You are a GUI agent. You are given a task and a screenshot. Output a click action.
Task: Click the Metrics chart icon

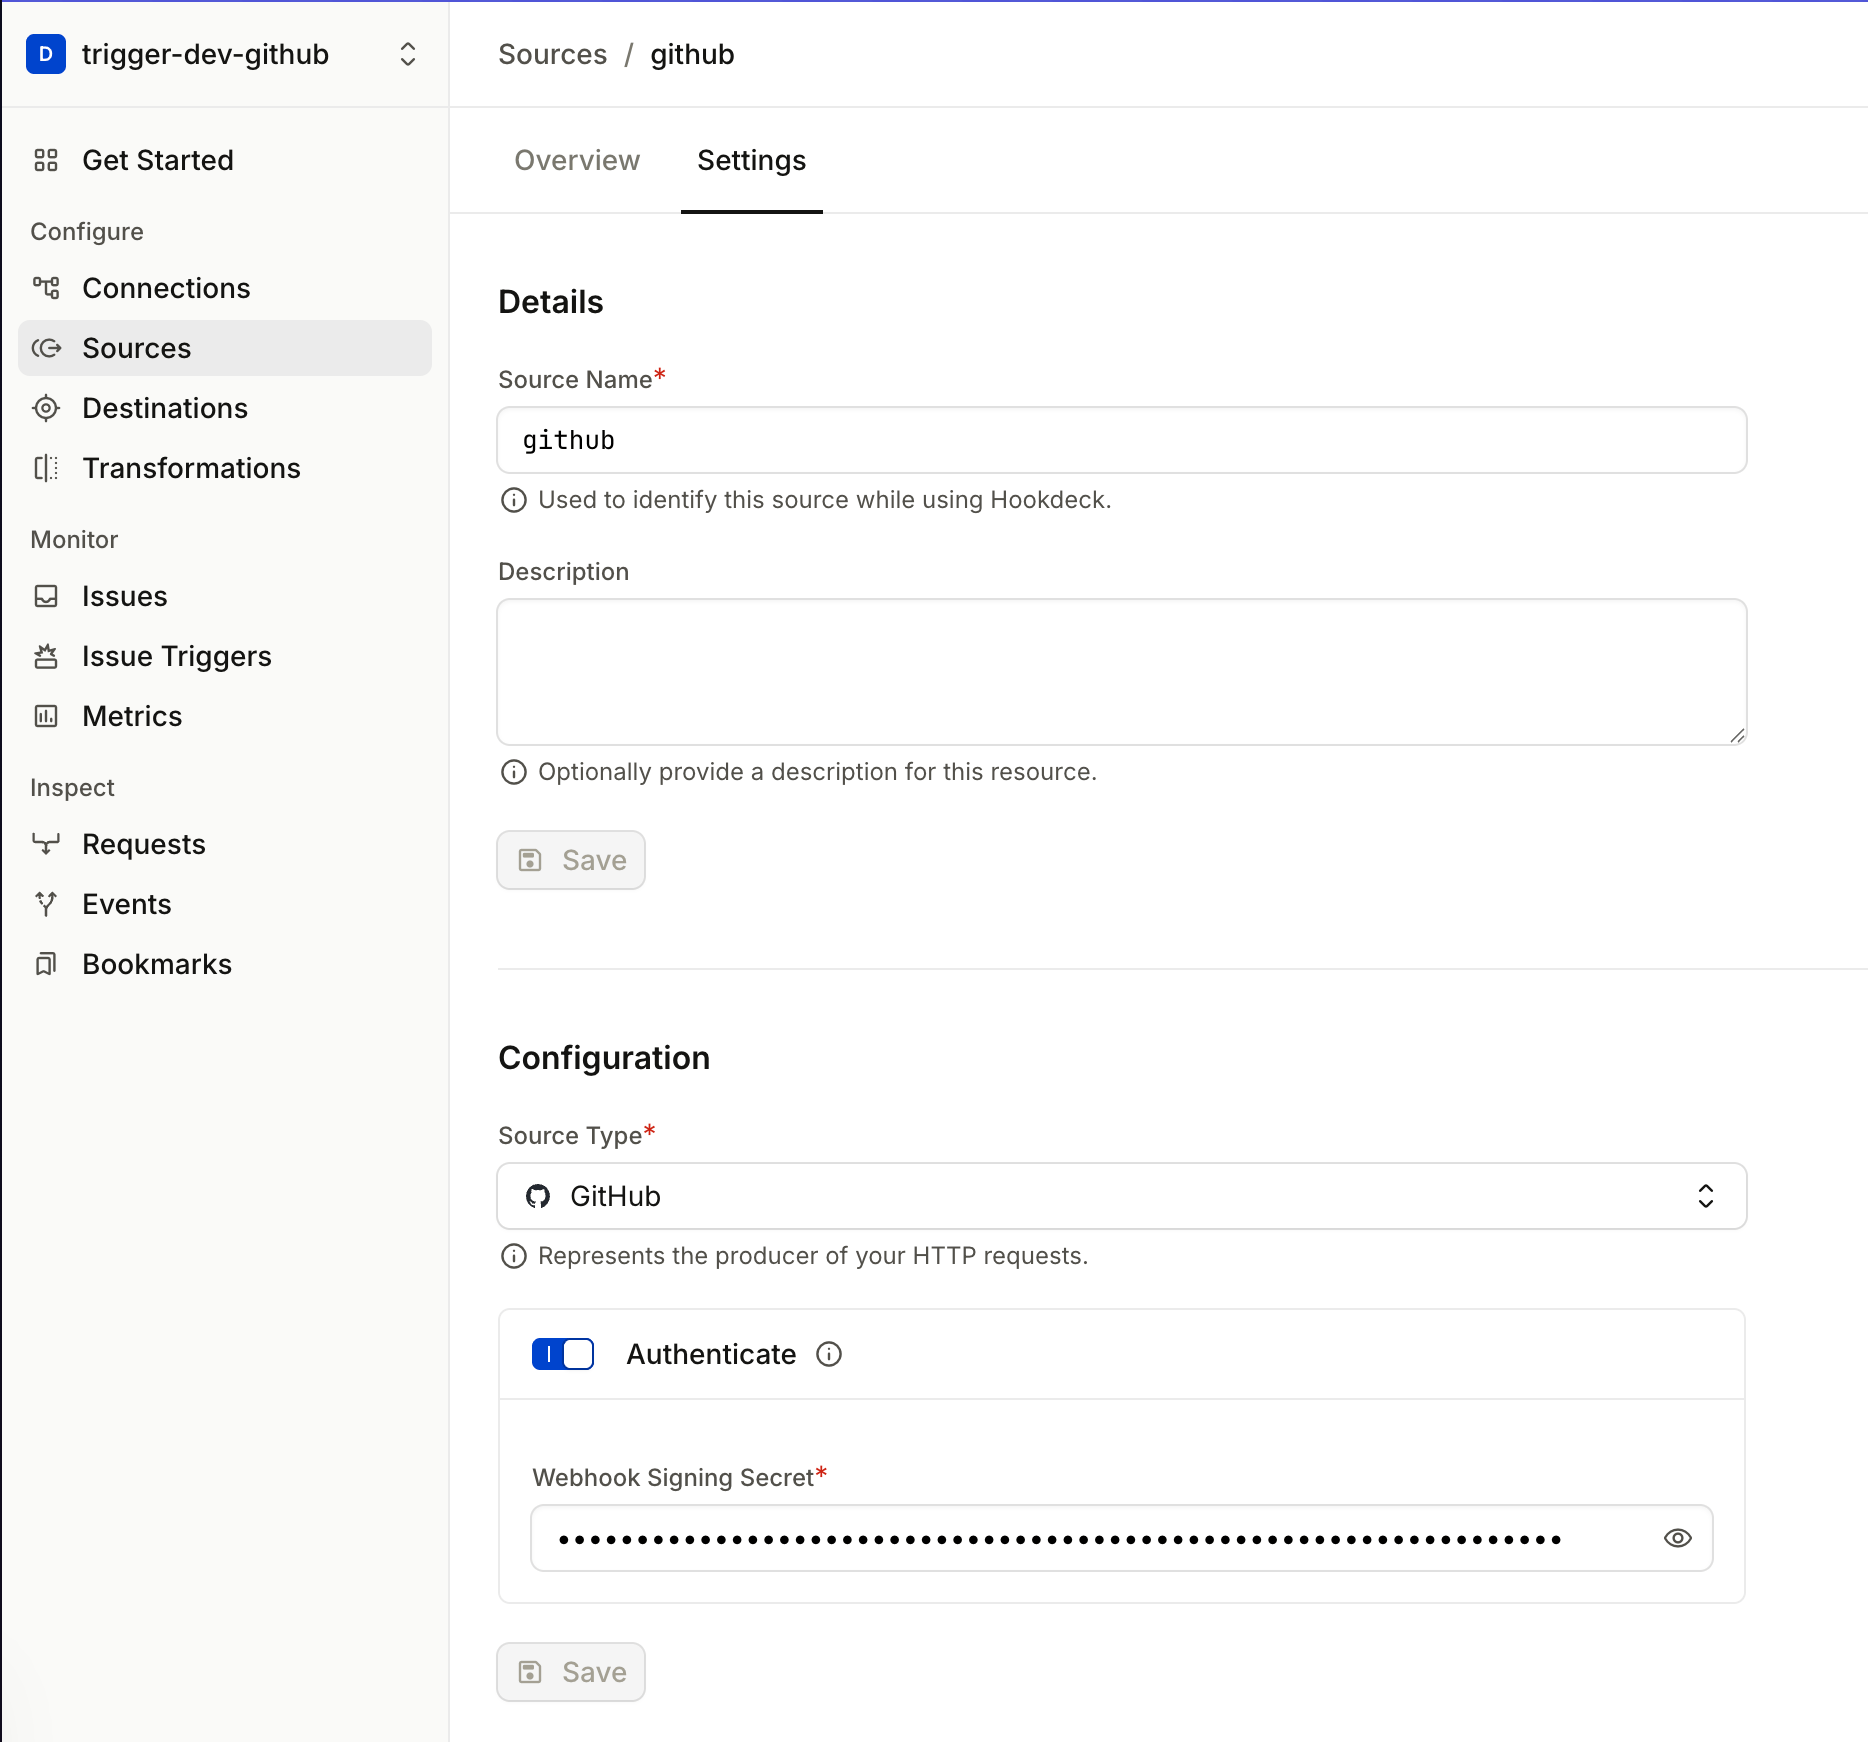(x=46, y=716)
